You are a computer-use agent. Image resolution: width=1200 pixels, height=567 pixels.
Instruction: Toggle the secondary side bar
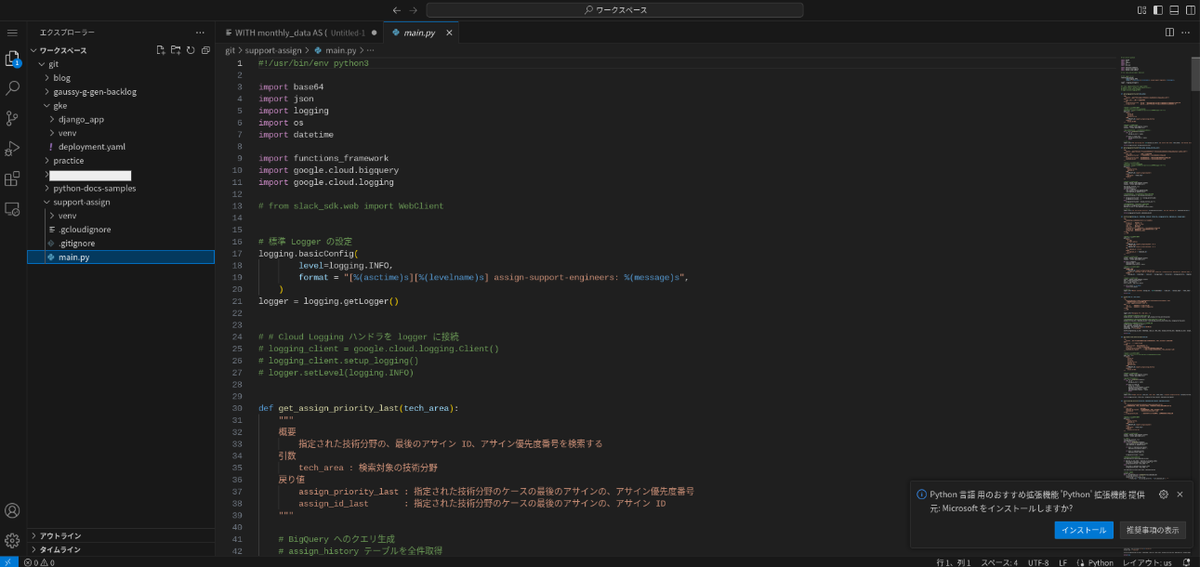point(1189,10)
